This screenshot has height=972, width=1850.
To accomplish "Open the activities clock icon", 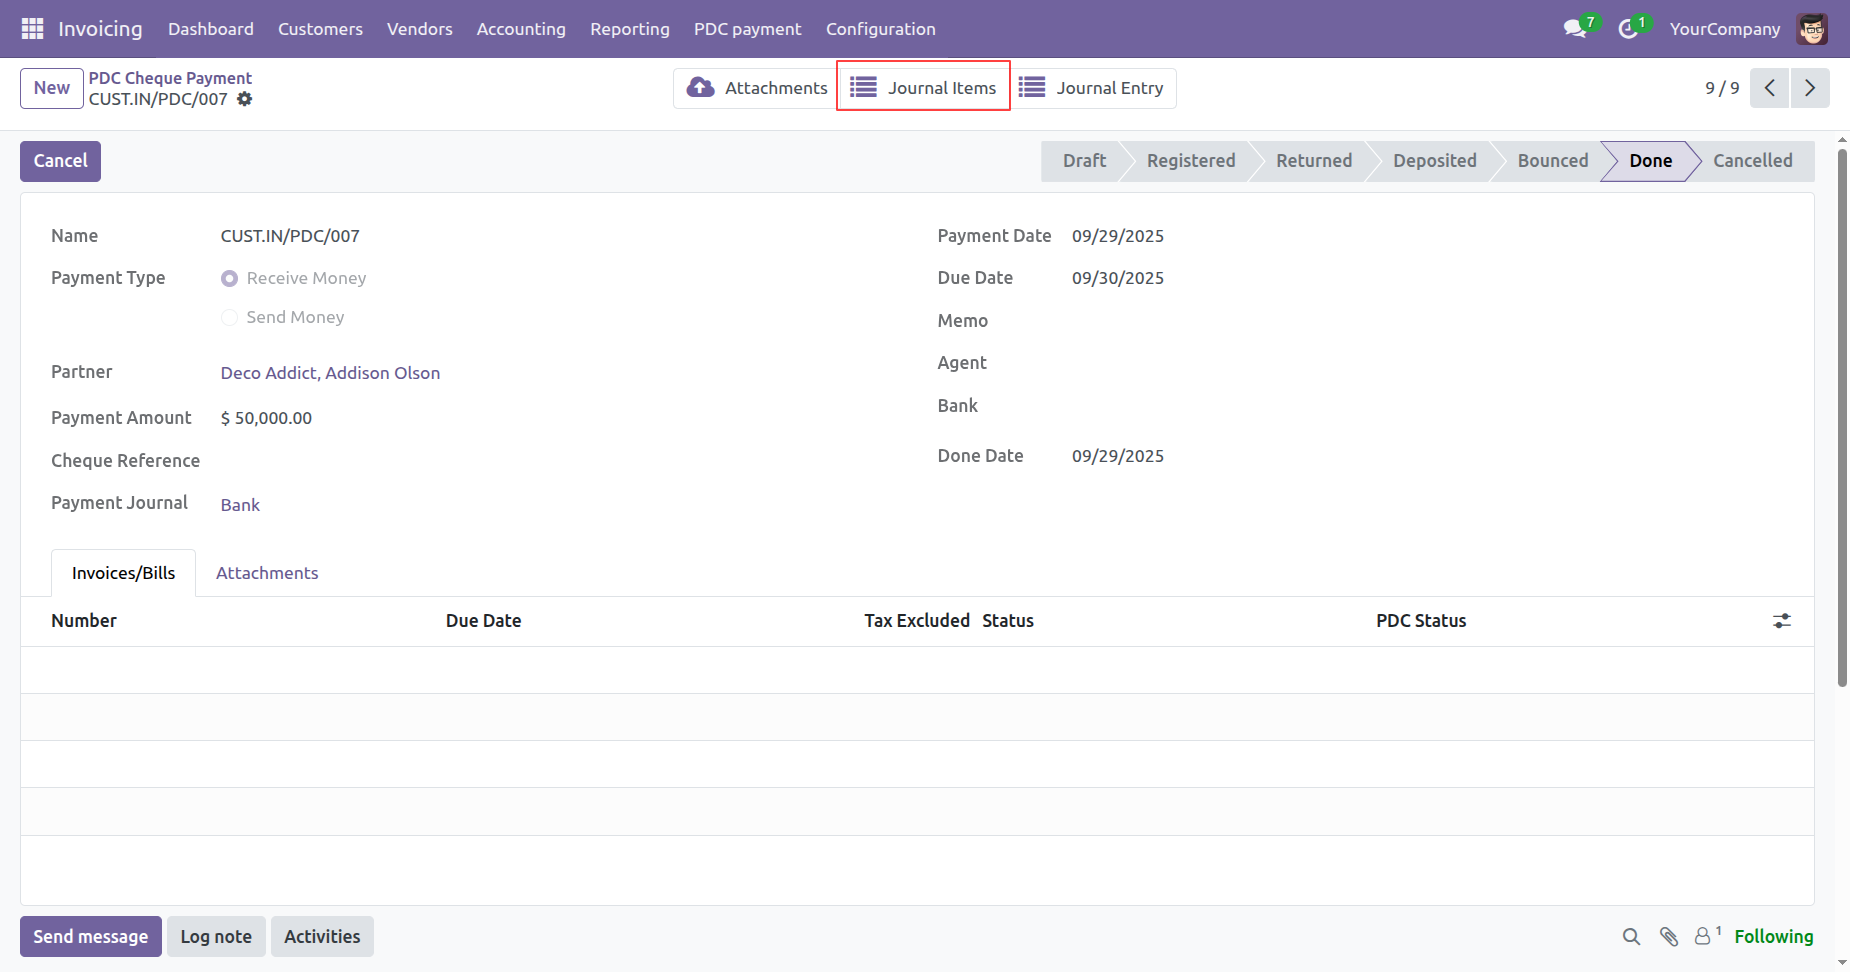I will tap(1628, 29).
